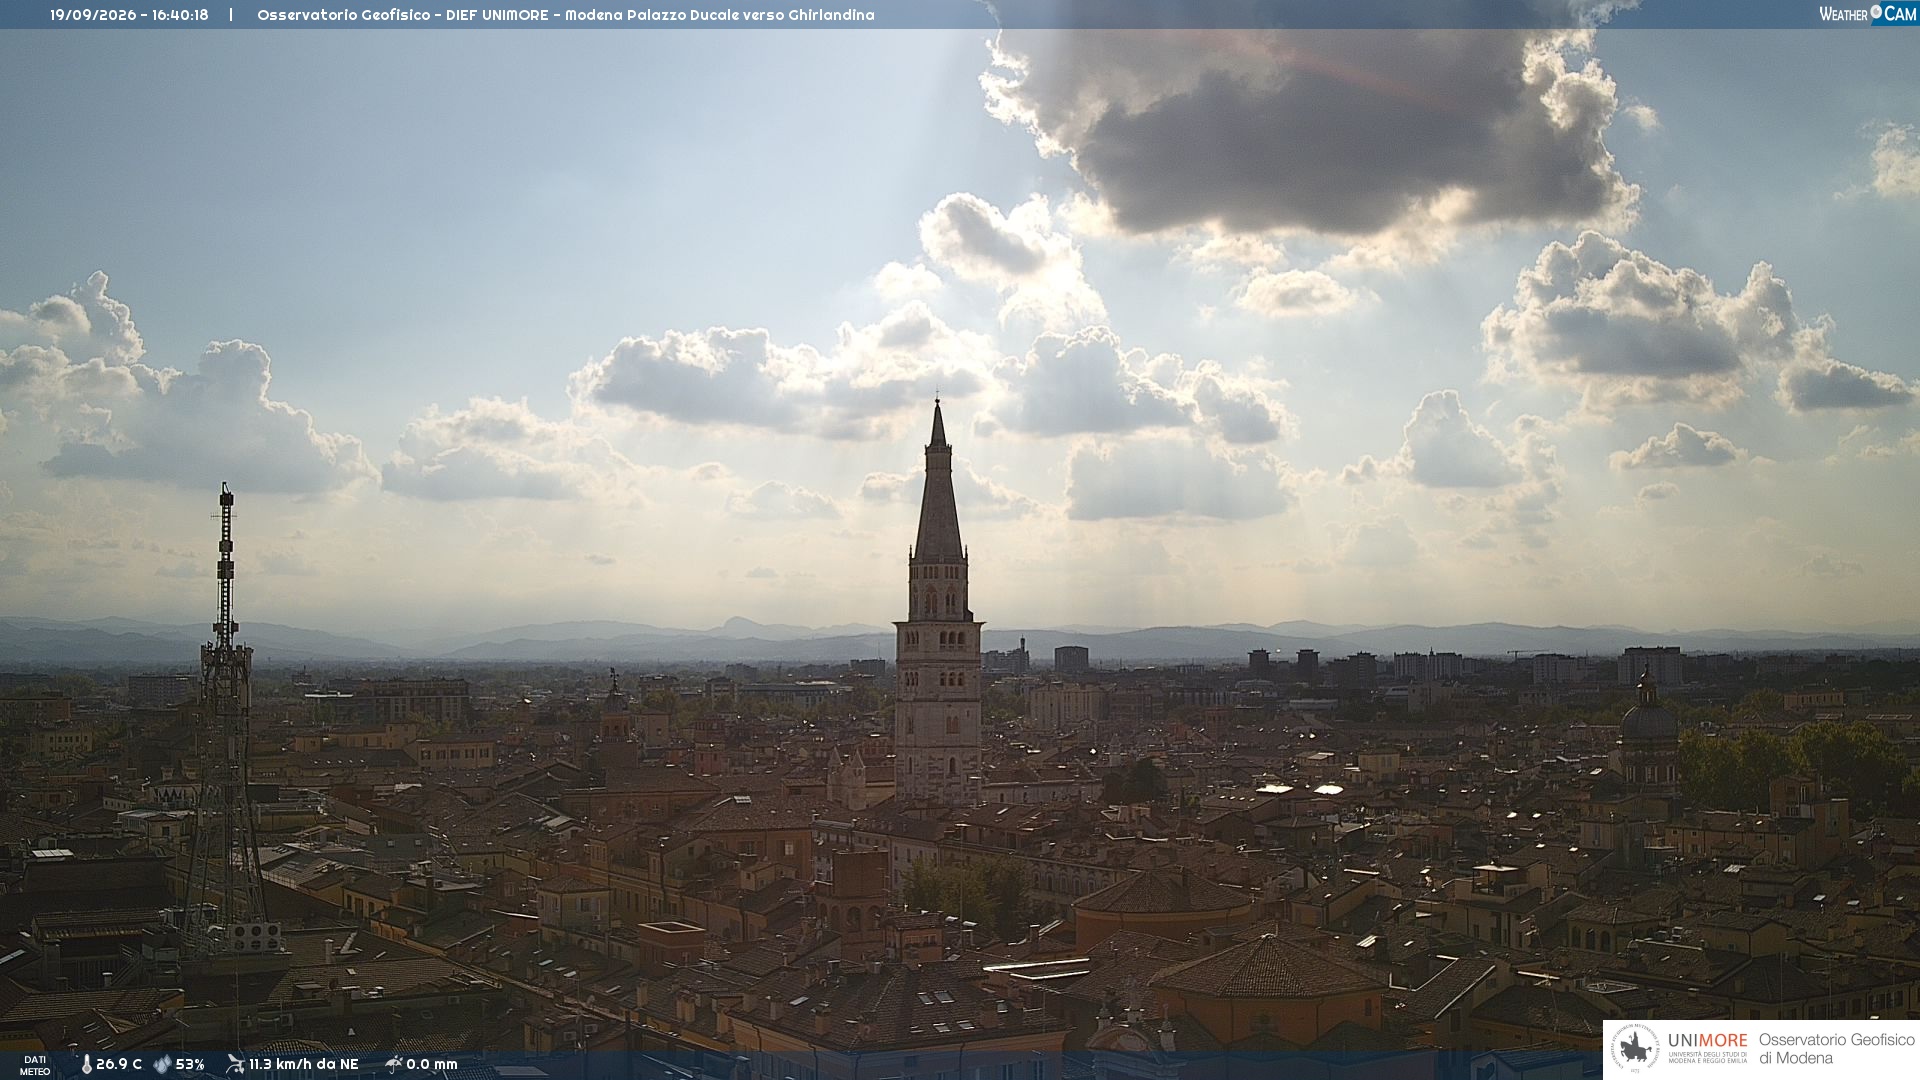Click the UNIMORE round seal emblem
This screenshot has height=1080, width=1920.
point(1635,1049)
